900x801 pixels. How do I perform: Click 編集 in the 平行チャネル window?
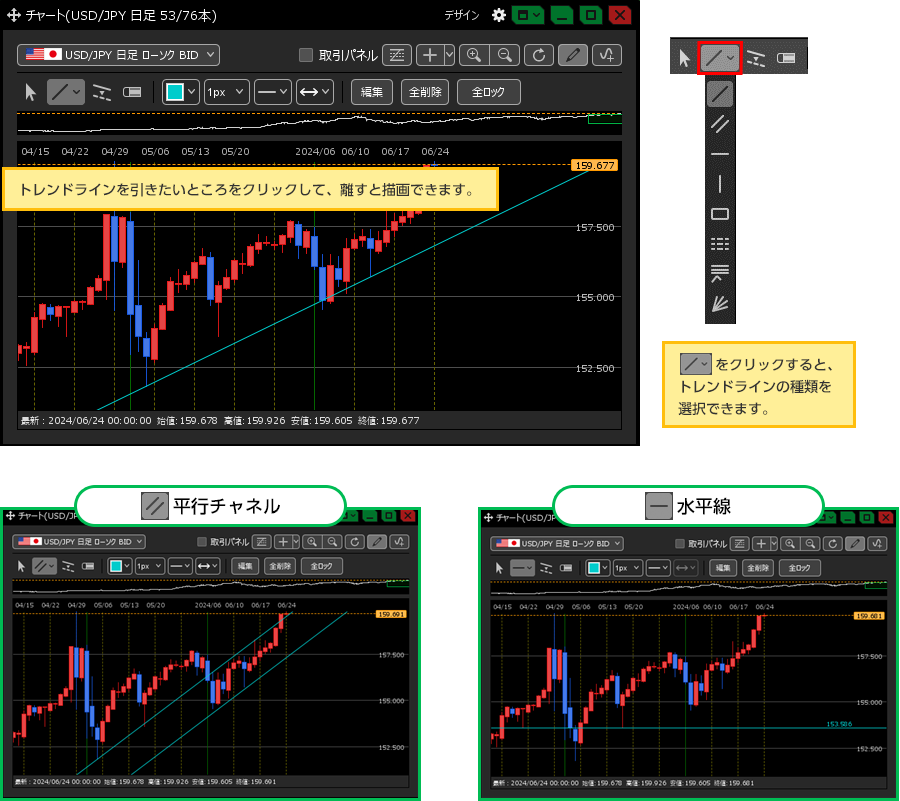coord(245,566)
